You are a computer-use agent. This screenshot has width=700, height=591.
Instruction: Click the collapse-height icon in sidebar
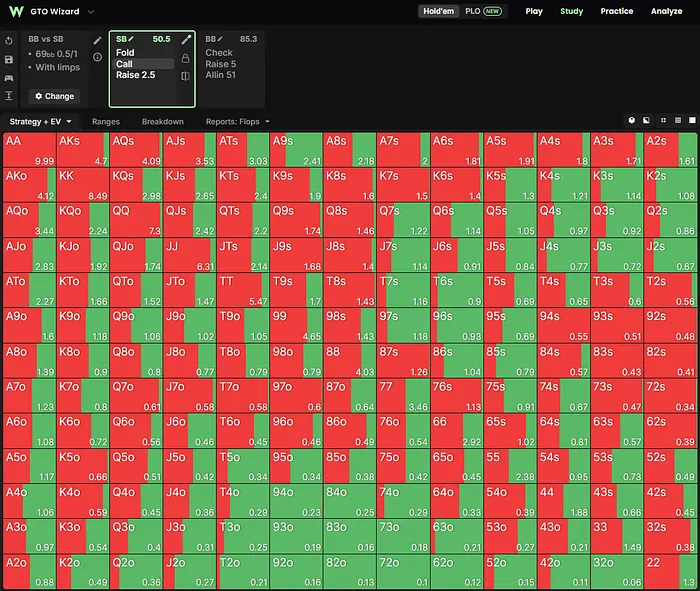(9, 96)
